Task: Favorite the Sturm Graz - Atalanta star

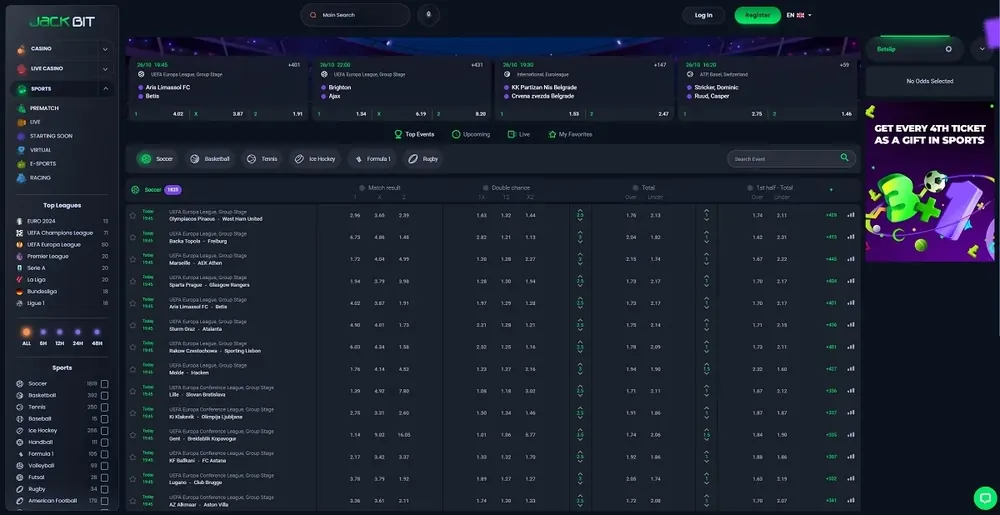Action: coord(133,325)
